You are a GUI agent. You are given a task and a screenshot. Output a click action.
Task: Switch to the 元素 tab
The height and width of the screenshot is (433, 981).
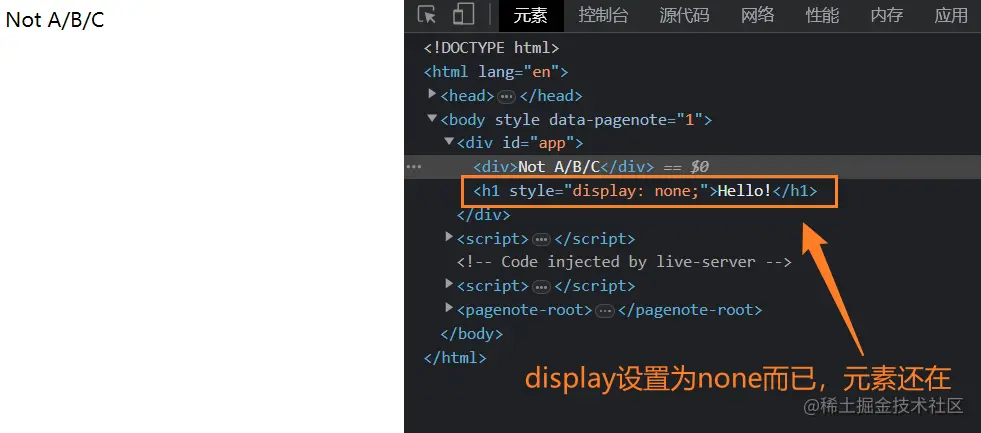point(531,16)
